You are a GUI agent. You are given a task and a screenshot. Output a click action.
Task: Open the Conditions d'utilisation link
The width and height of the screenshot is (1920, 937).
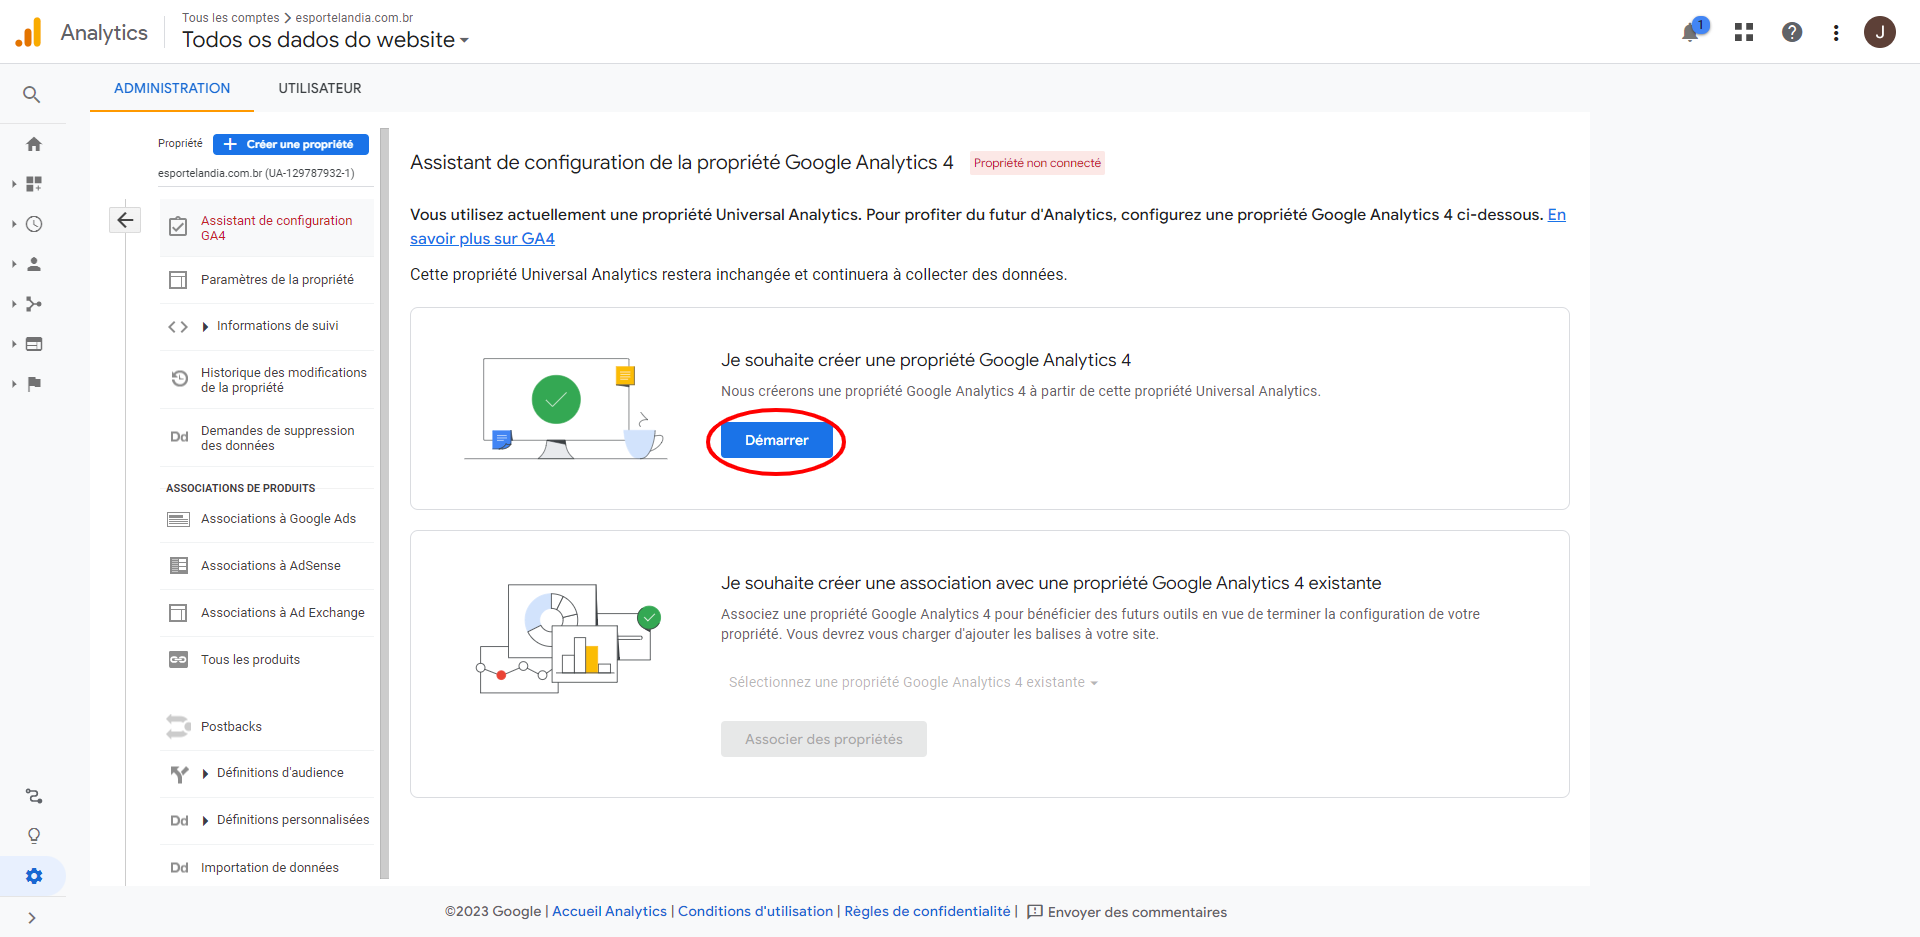(755, 911)
